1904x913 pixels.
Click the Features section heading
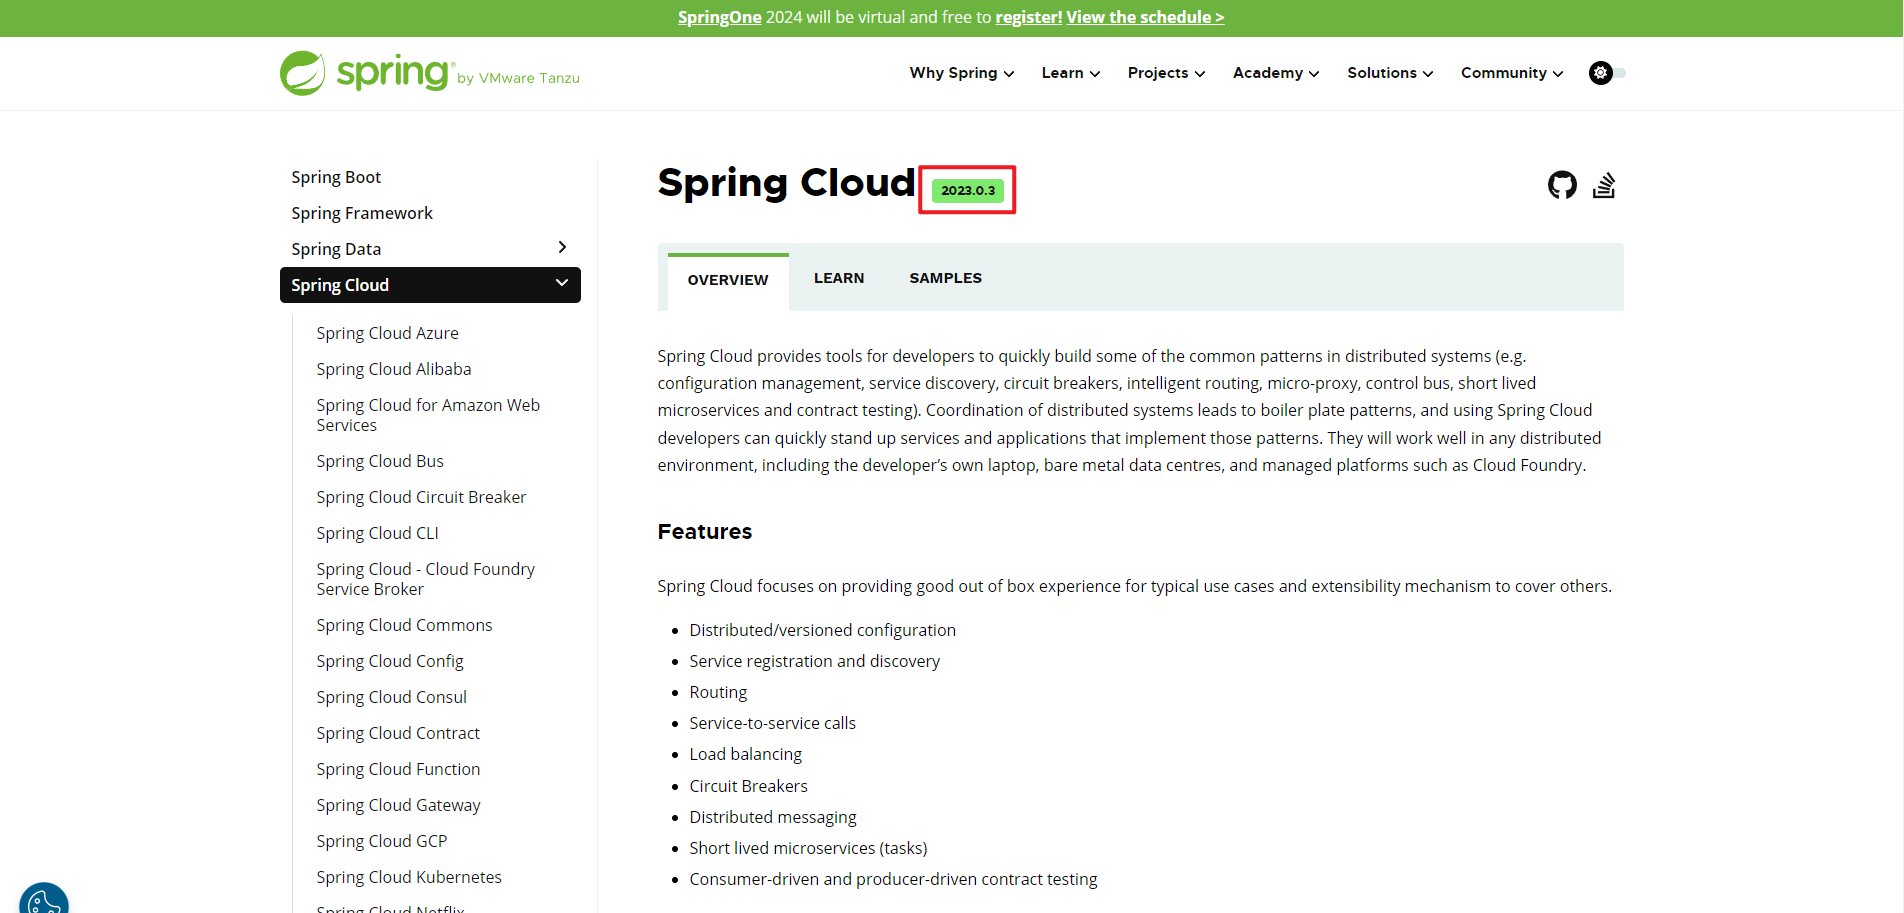click(x=705, y=532)
